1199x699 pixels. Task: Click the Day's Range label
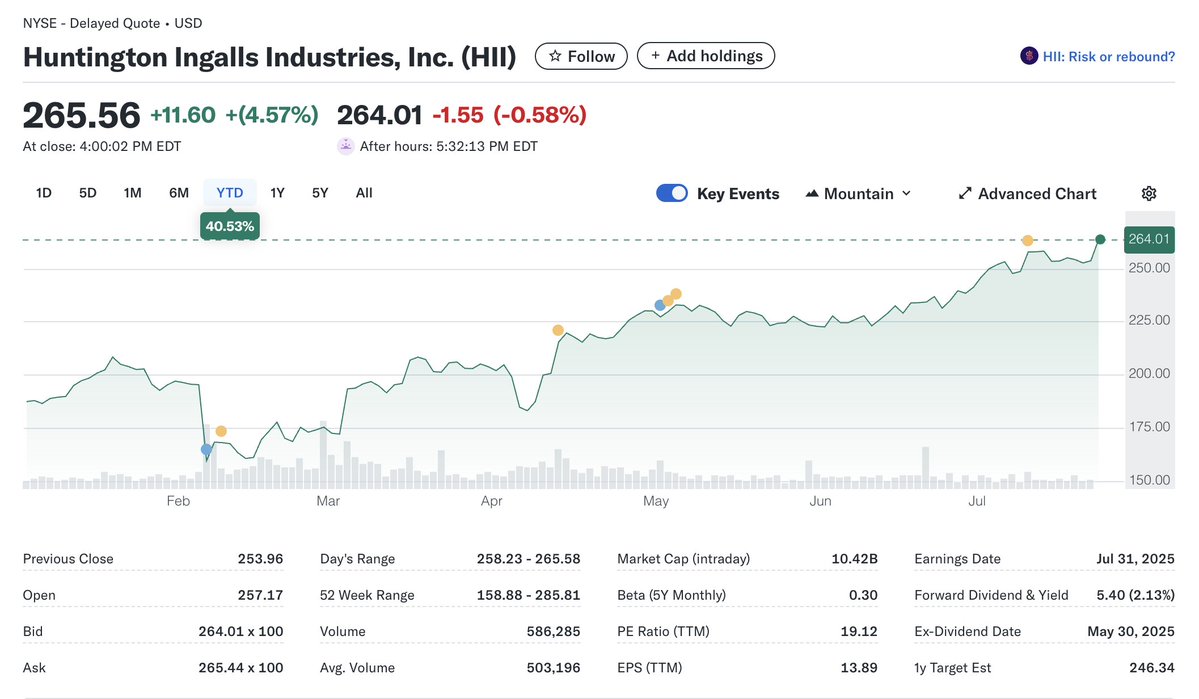[357, 559]
